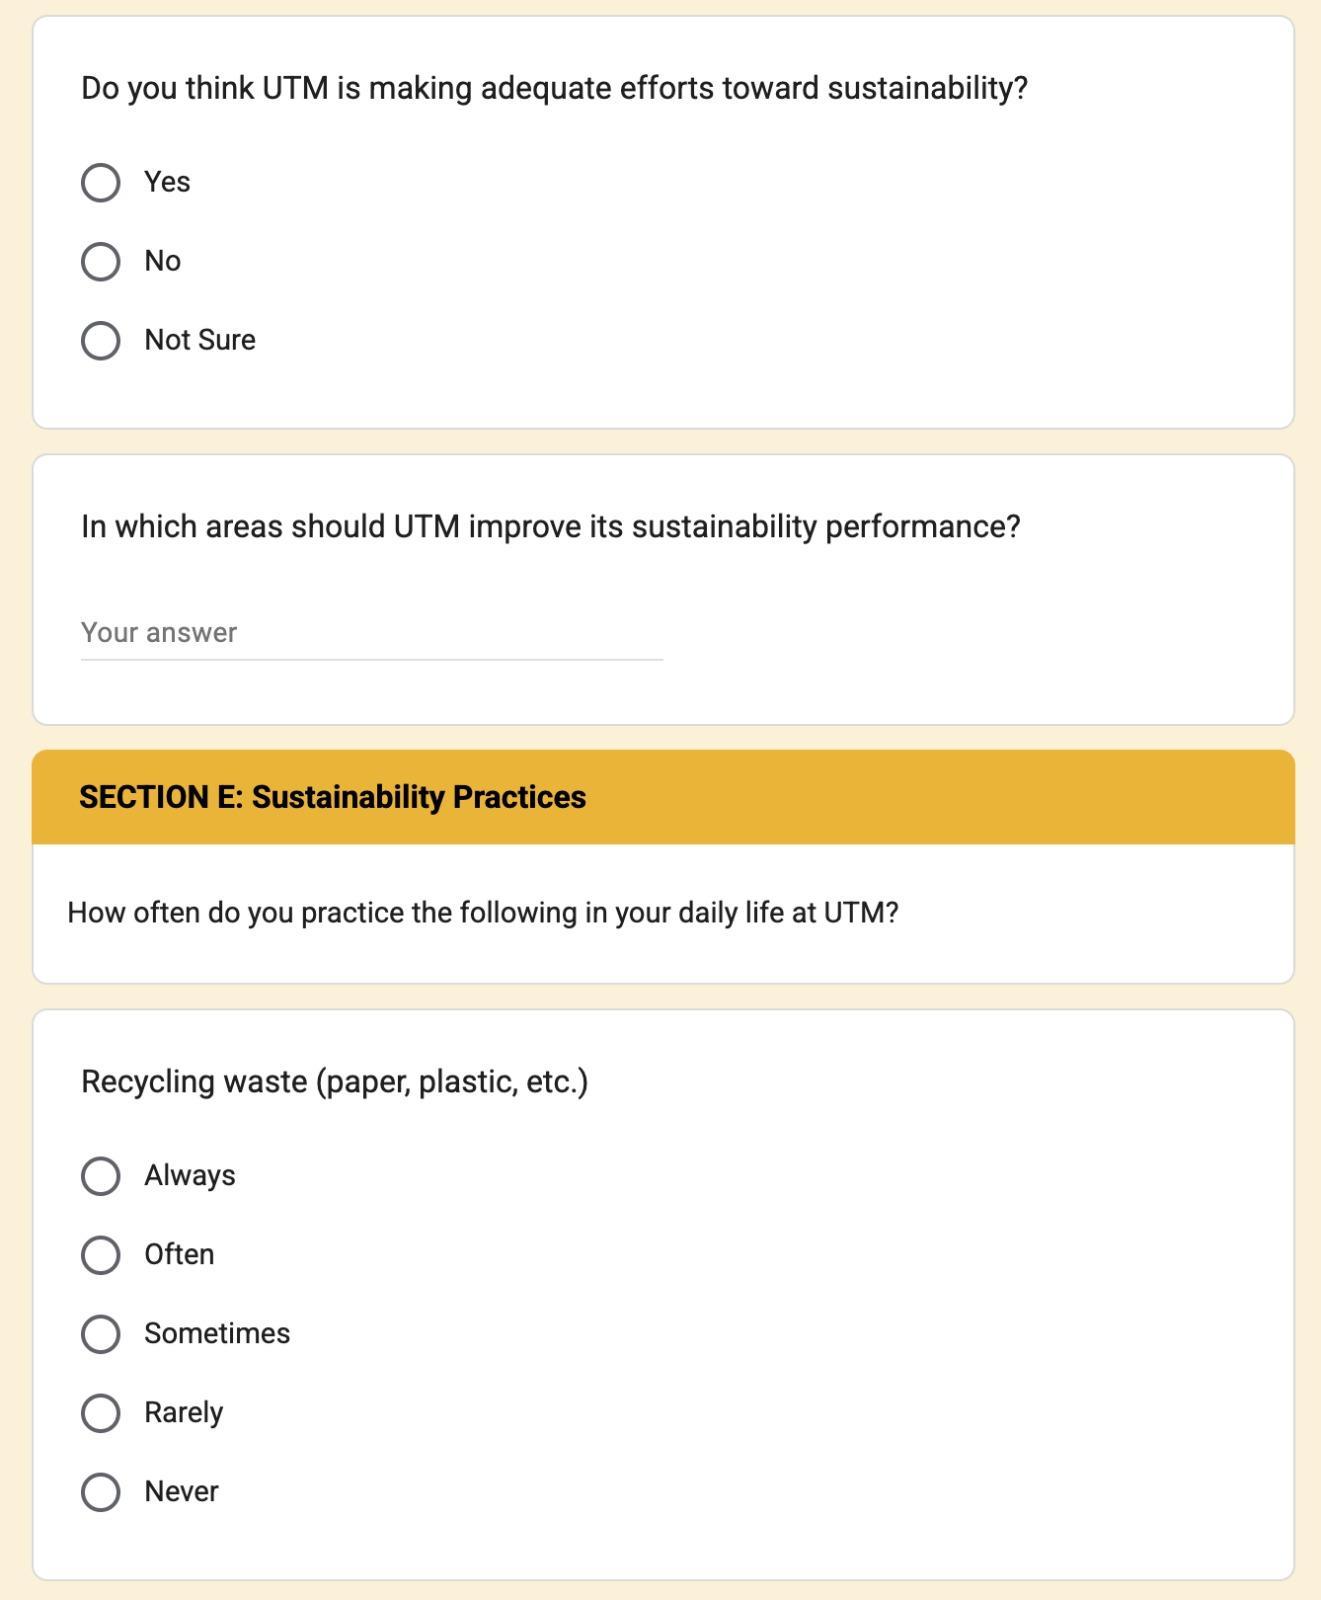Select the 'Not Sure' radio option
Screen dimensions: 1321x1600
pos(100,341)
